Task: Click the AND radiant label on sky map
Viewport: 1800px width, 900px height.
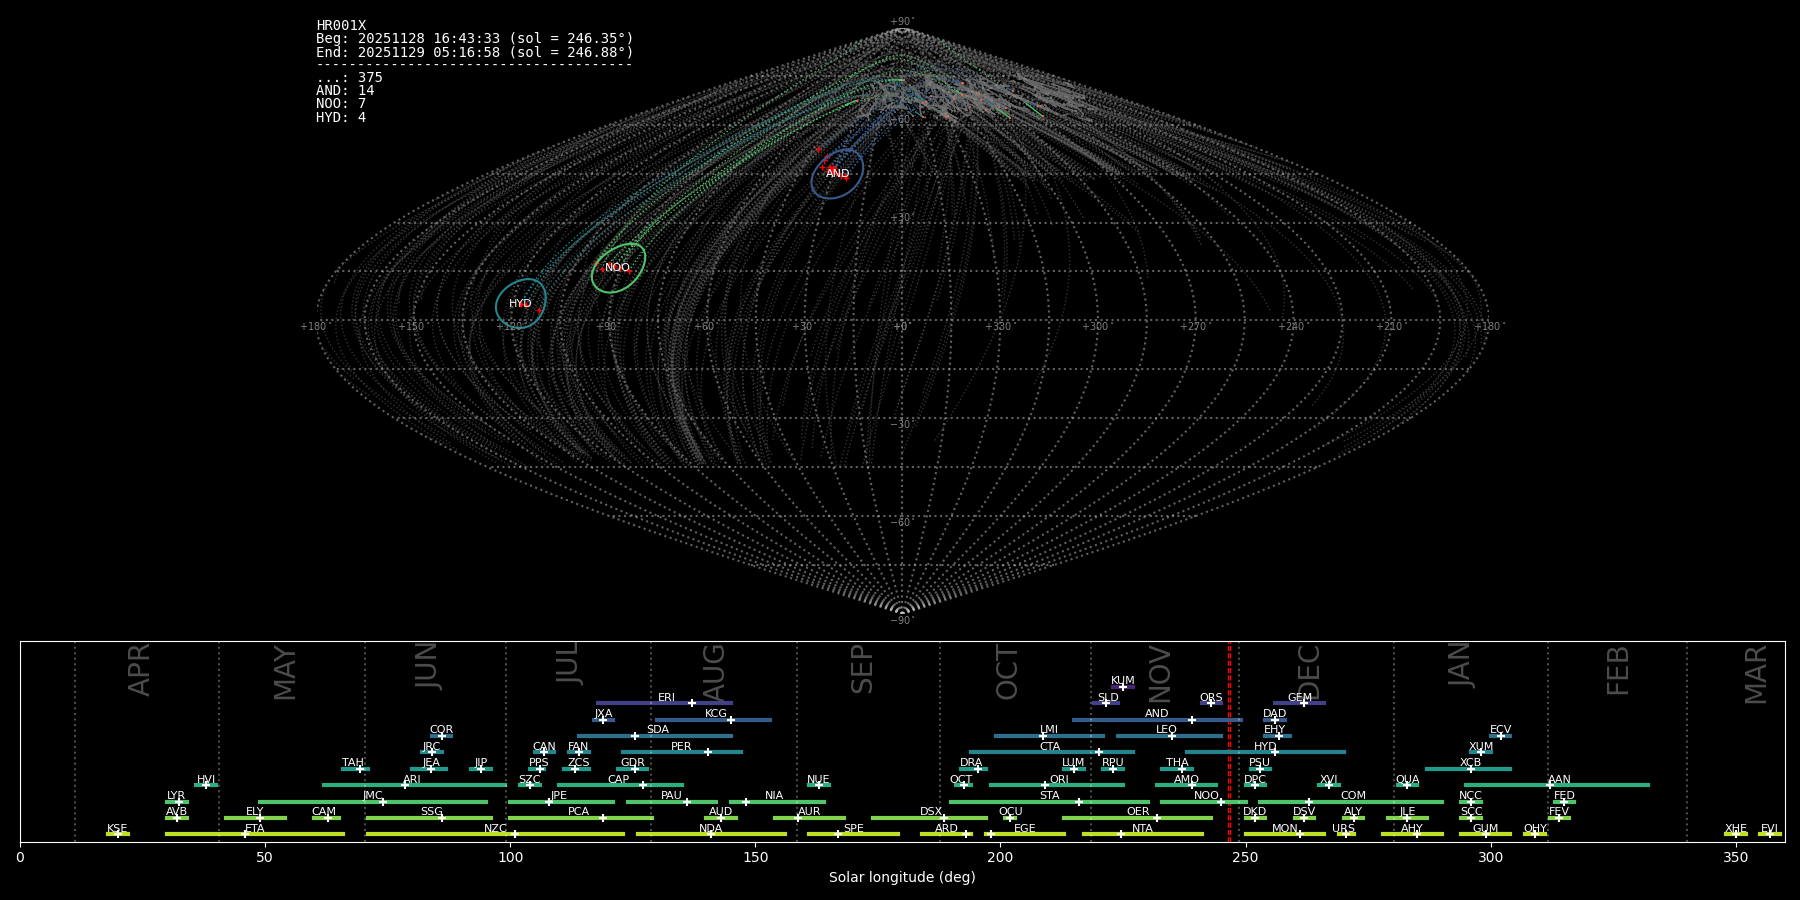Action: pyautogui.click(x=837, y=174)
